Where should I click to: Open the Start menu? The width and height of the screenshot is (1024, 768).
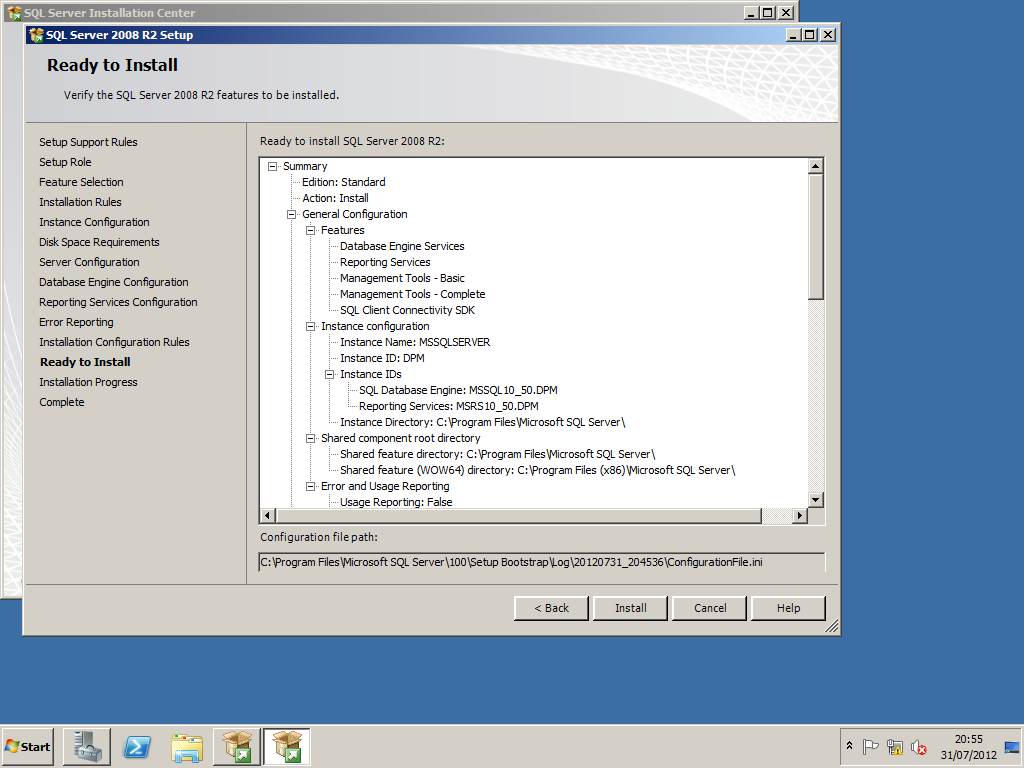[x=27, y=746]
